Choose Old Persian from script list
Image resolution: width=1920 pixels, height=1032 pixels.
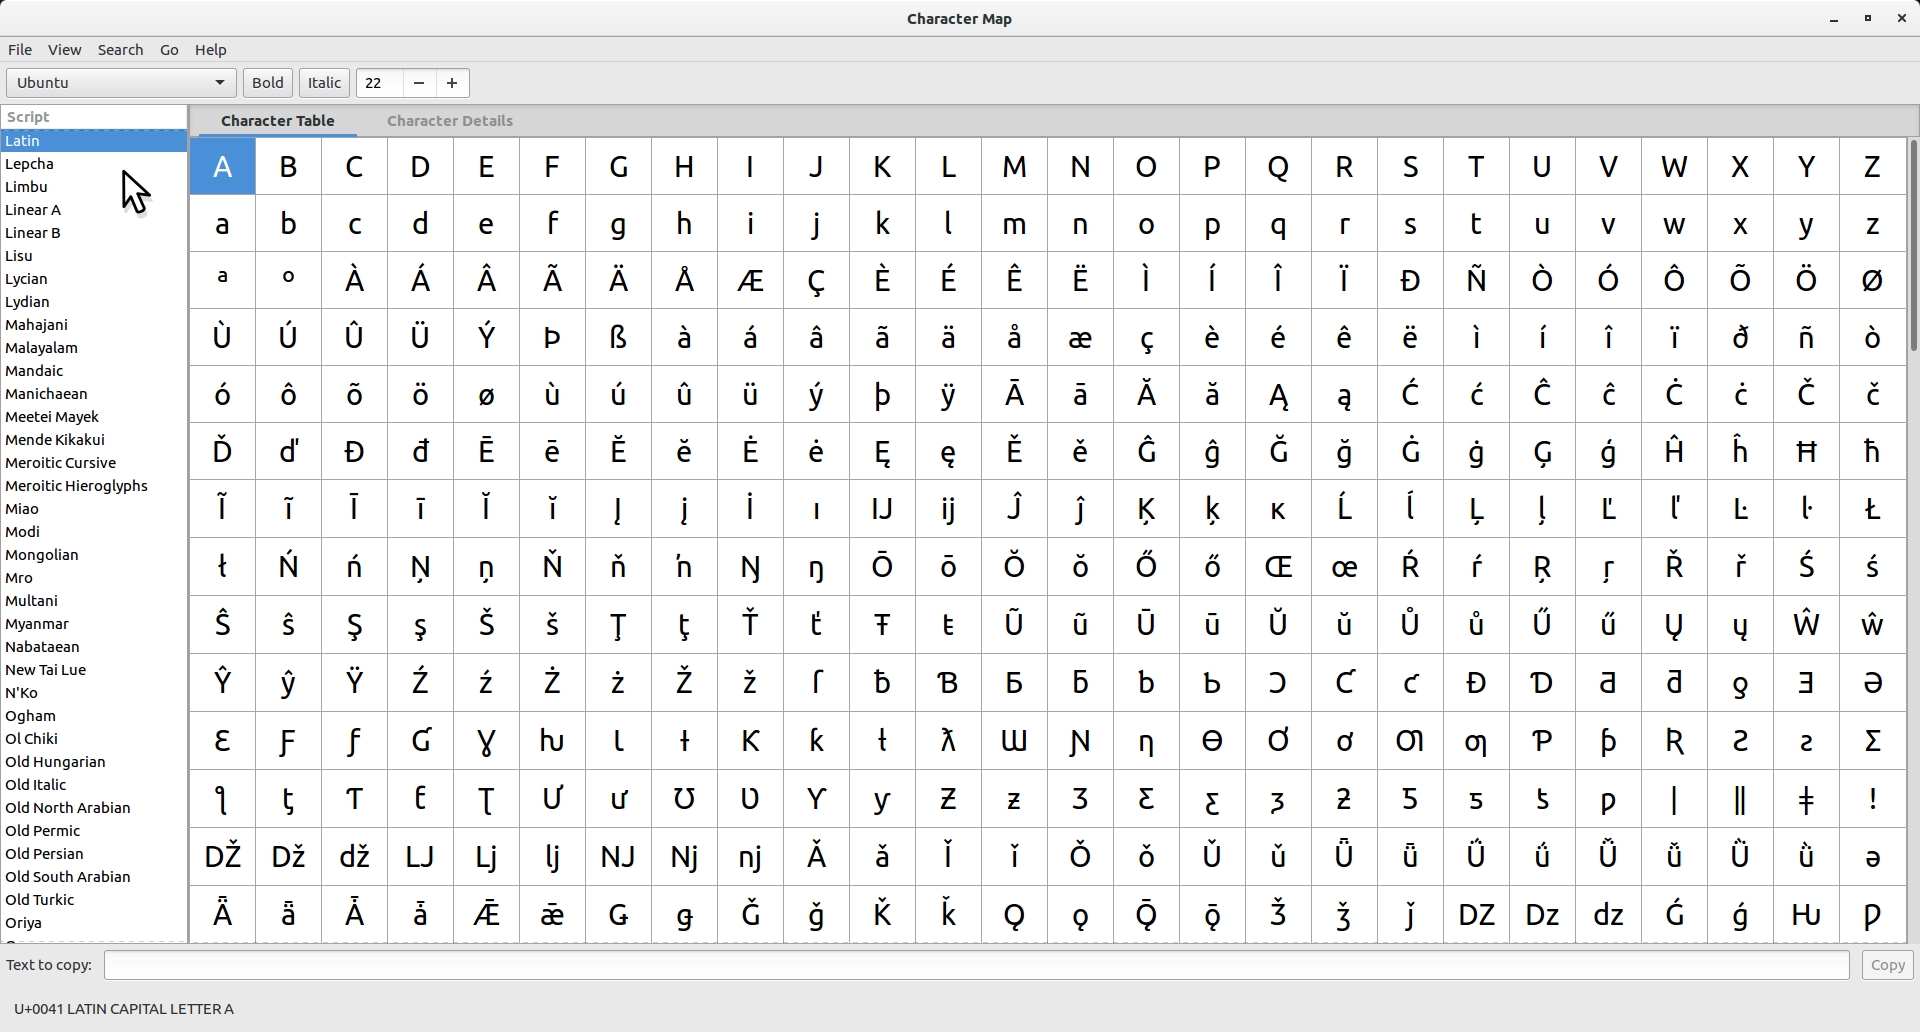(45, 854)
